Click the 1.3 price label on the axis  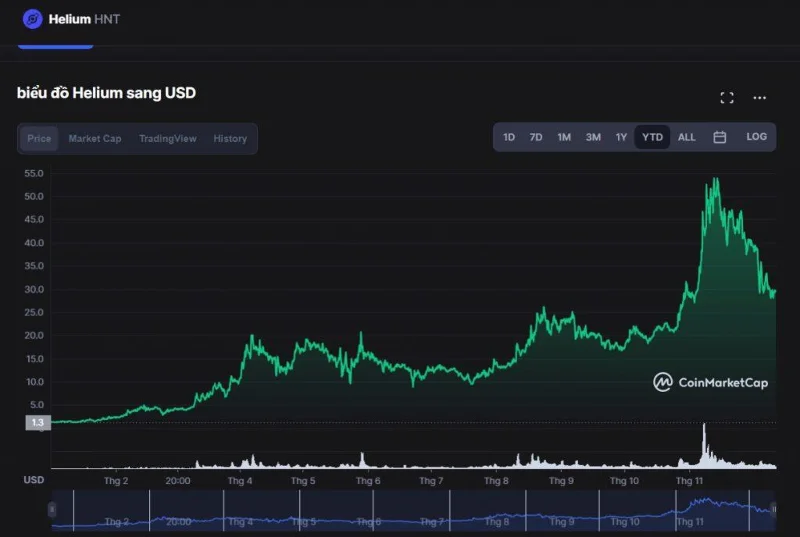38,422
